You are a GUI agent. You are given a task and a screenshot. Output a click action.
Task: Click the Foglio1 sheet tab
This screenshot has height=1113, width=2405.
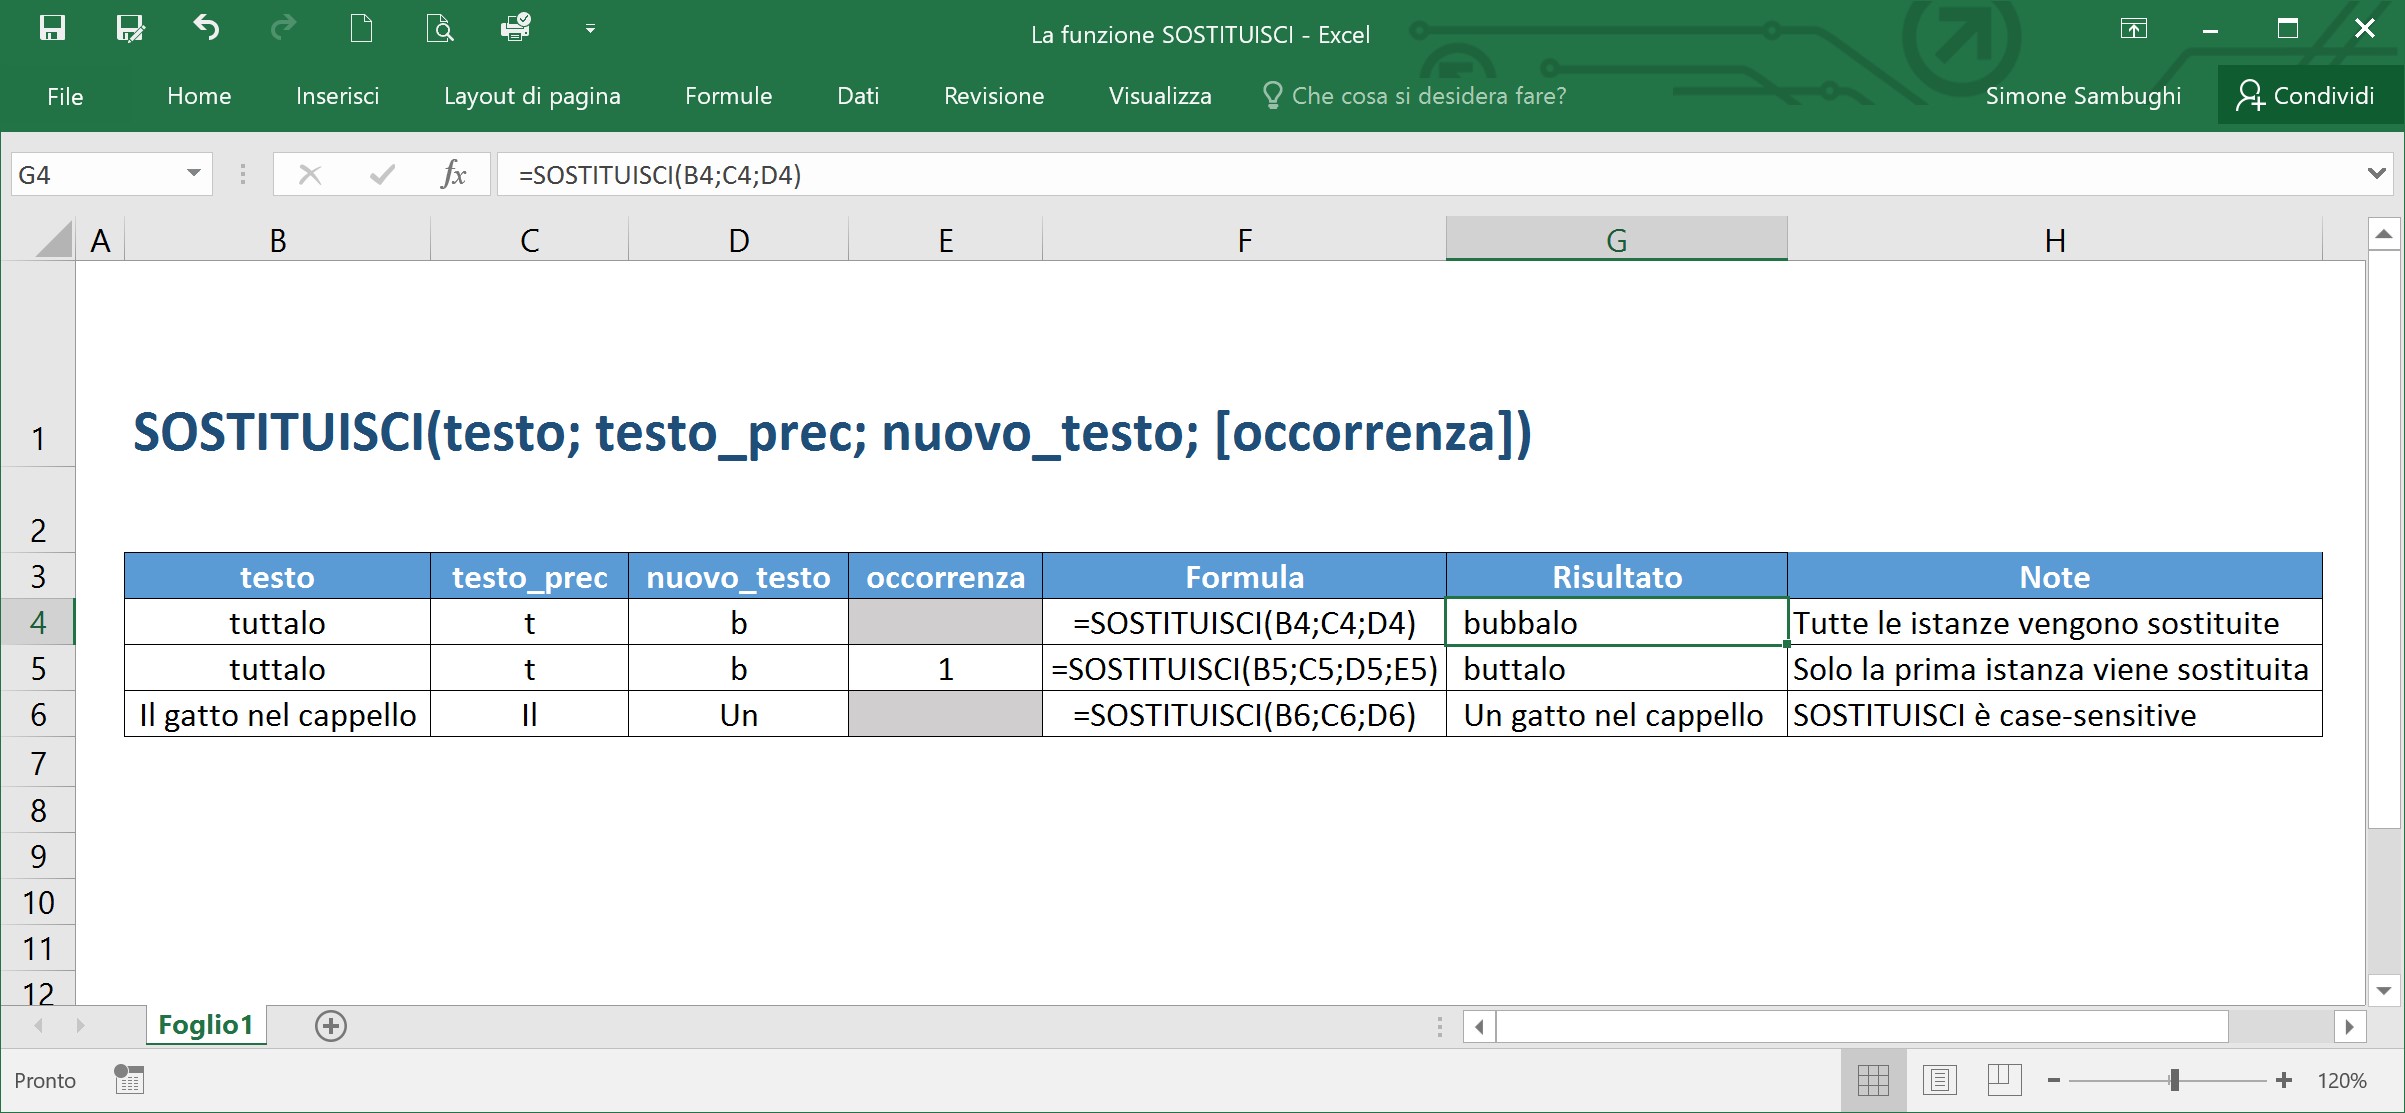pos(206,1025)
